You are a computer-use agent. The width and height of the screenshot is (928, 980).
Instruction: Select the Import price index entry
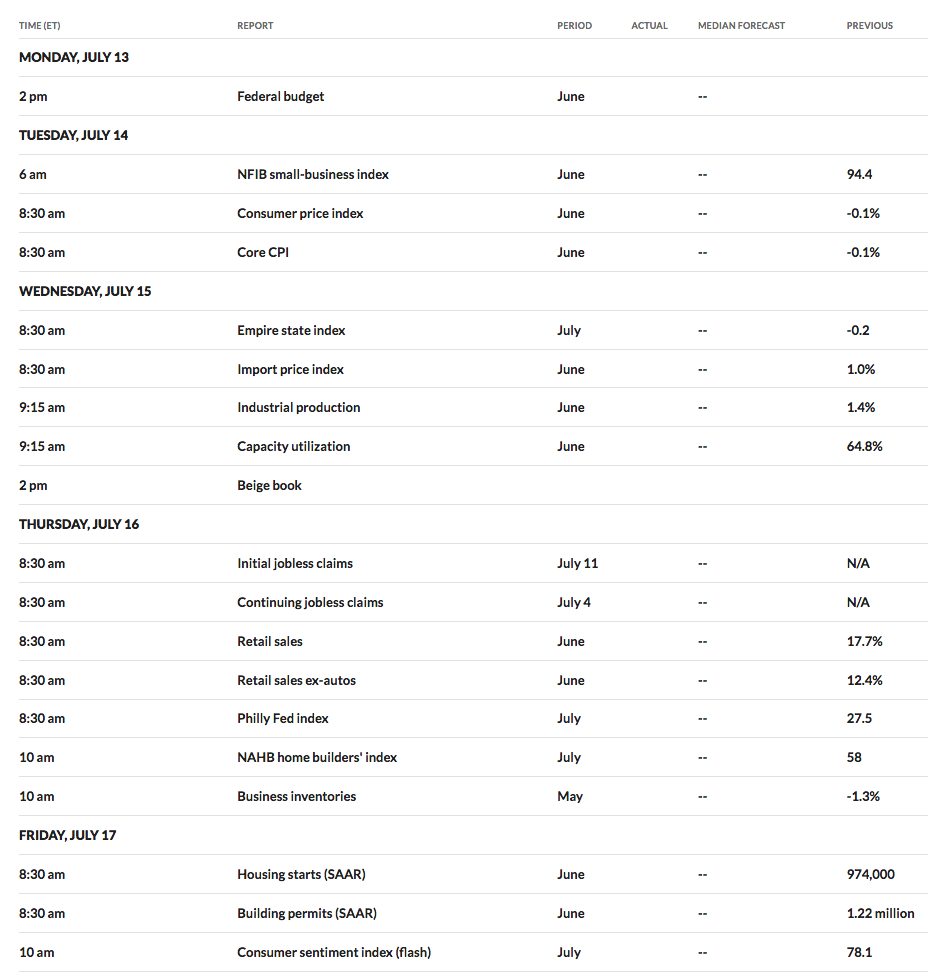[291, 369]
